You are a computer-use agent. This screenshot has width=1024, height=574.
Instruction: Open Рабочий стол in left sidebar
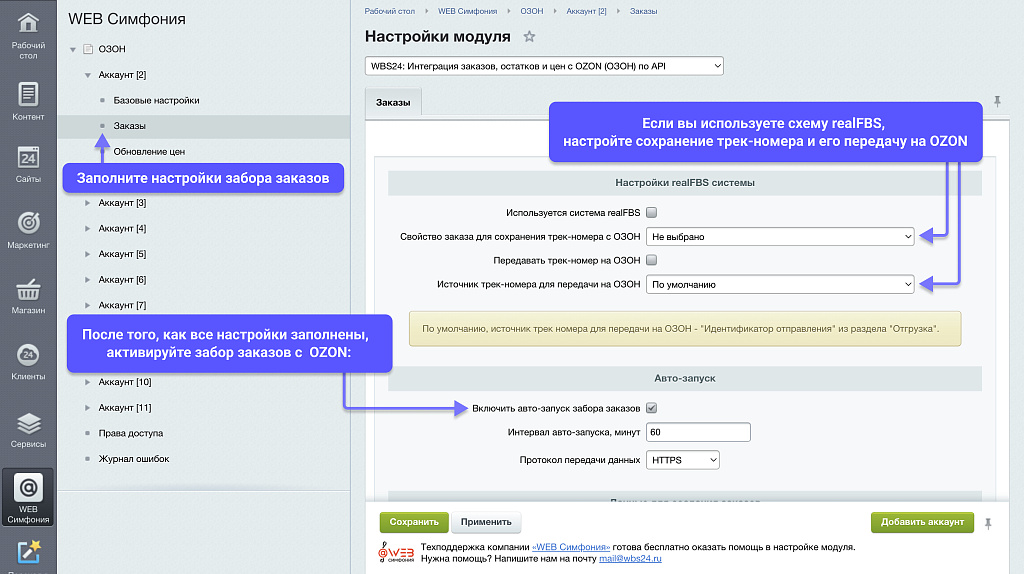[x=28, y=34]
